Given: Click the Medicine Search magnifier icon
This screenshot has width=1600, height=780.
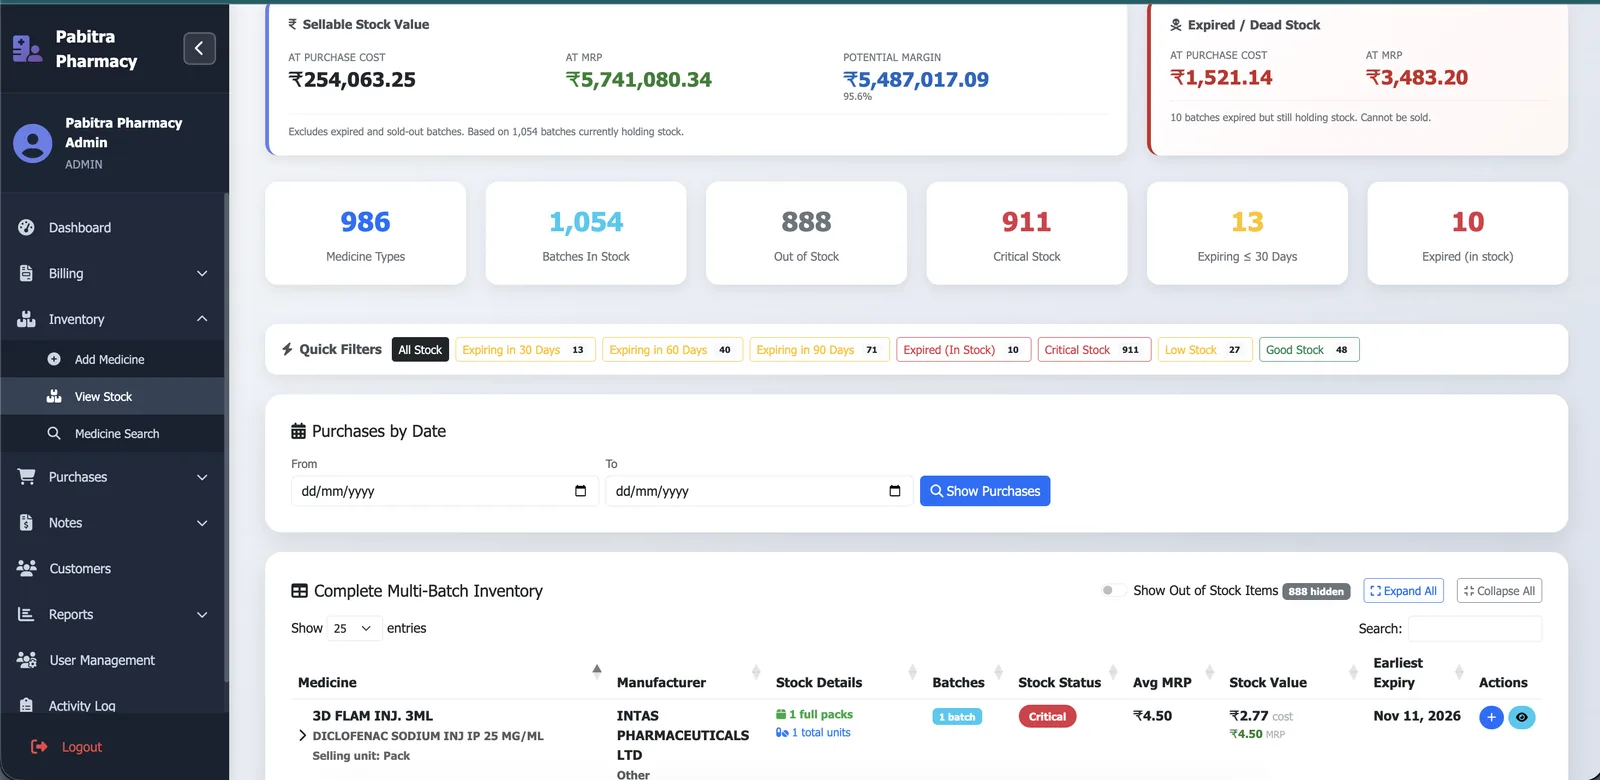Looking at the screenshot, I should [x=54, y=433].
